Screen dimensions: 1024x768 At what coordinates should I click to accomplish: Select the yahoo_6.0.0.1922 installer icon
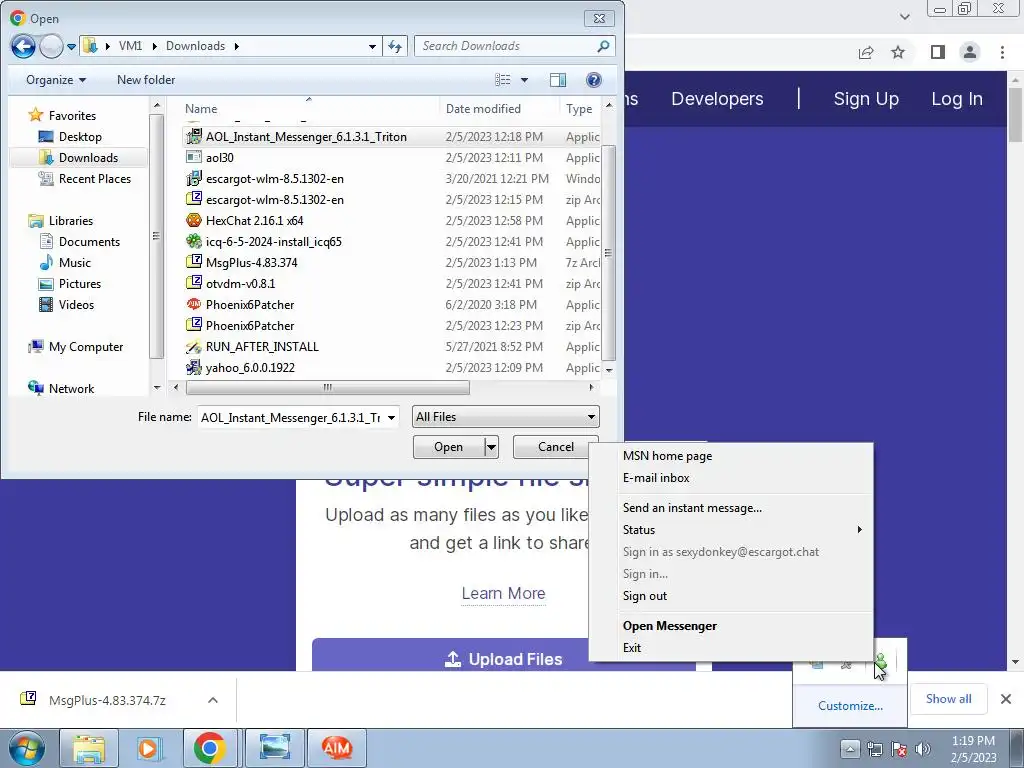tap(194, 368)
